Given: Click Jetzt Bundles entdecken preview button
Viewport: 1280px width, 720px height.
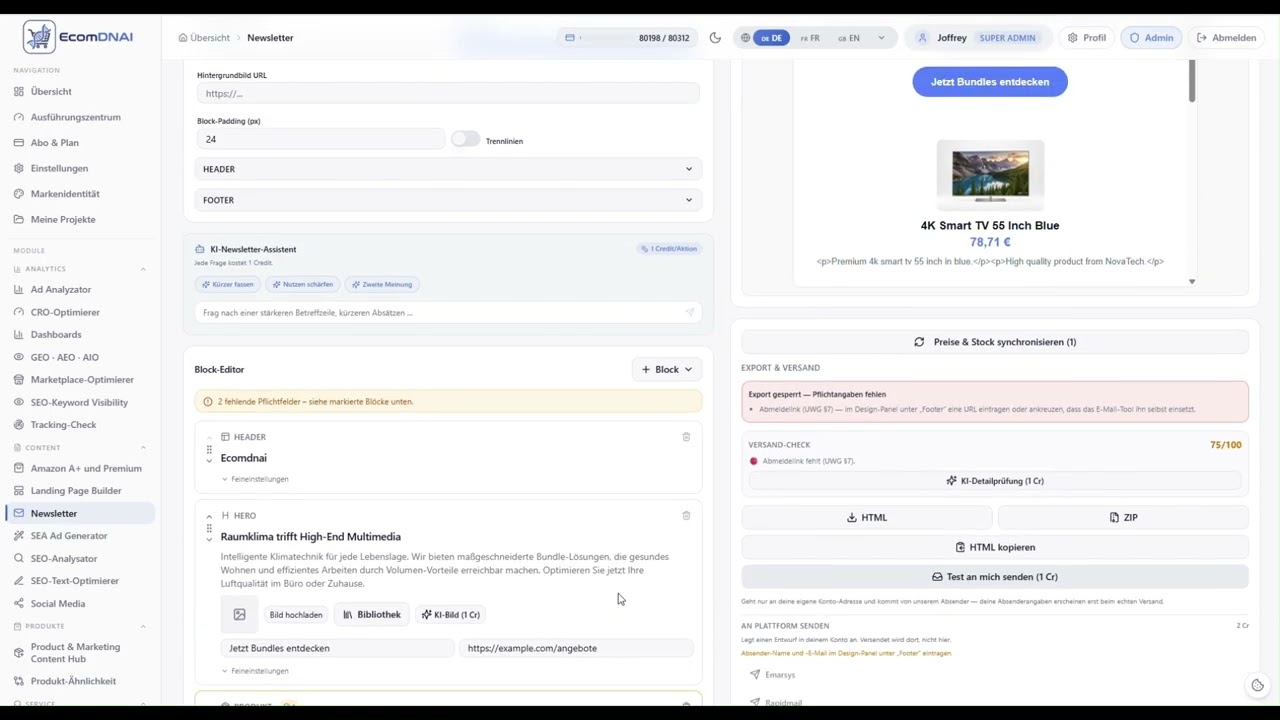Looking at the screenshot, I should tap(990, 82).
